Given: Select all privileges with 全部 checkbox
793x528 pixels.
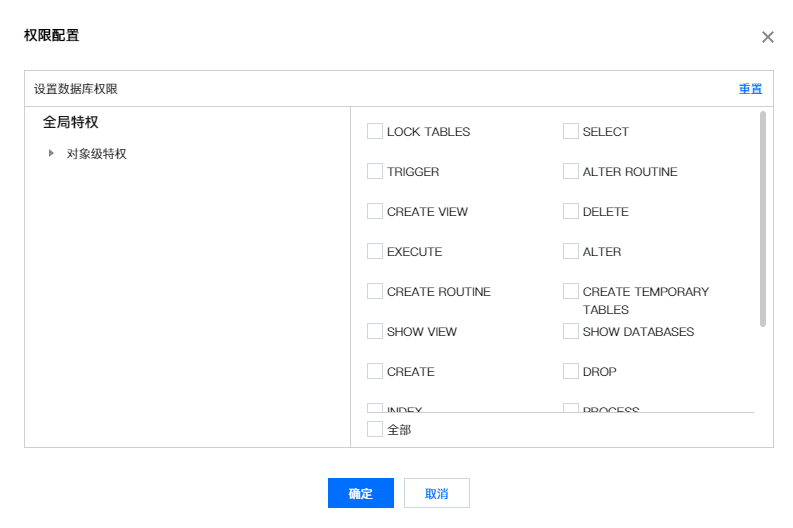Looking at the screenshot, I should click(x=375, y=429).
